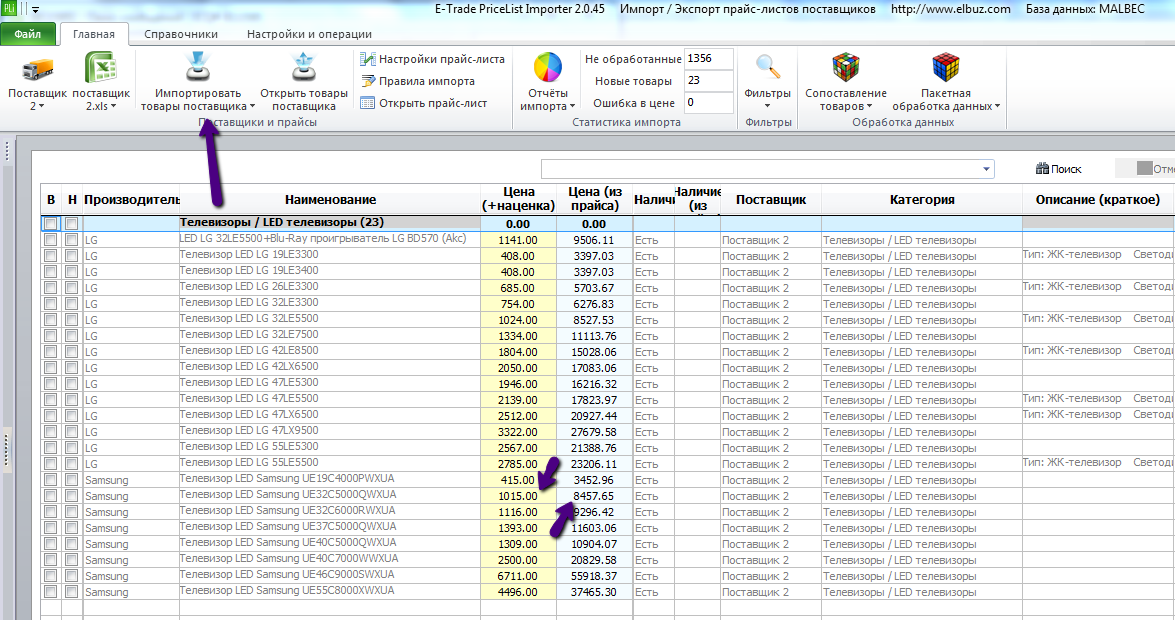Click the price cell 1141.00
1175x620 pixels.
pyautogui.click(x=519, y=240)
